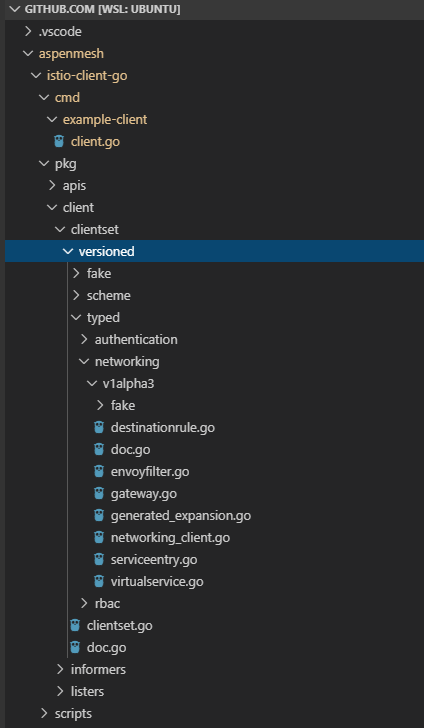424x728 pixels.
Task: Click the Go icon next to networking_client.go
Action: pos(98,537)
